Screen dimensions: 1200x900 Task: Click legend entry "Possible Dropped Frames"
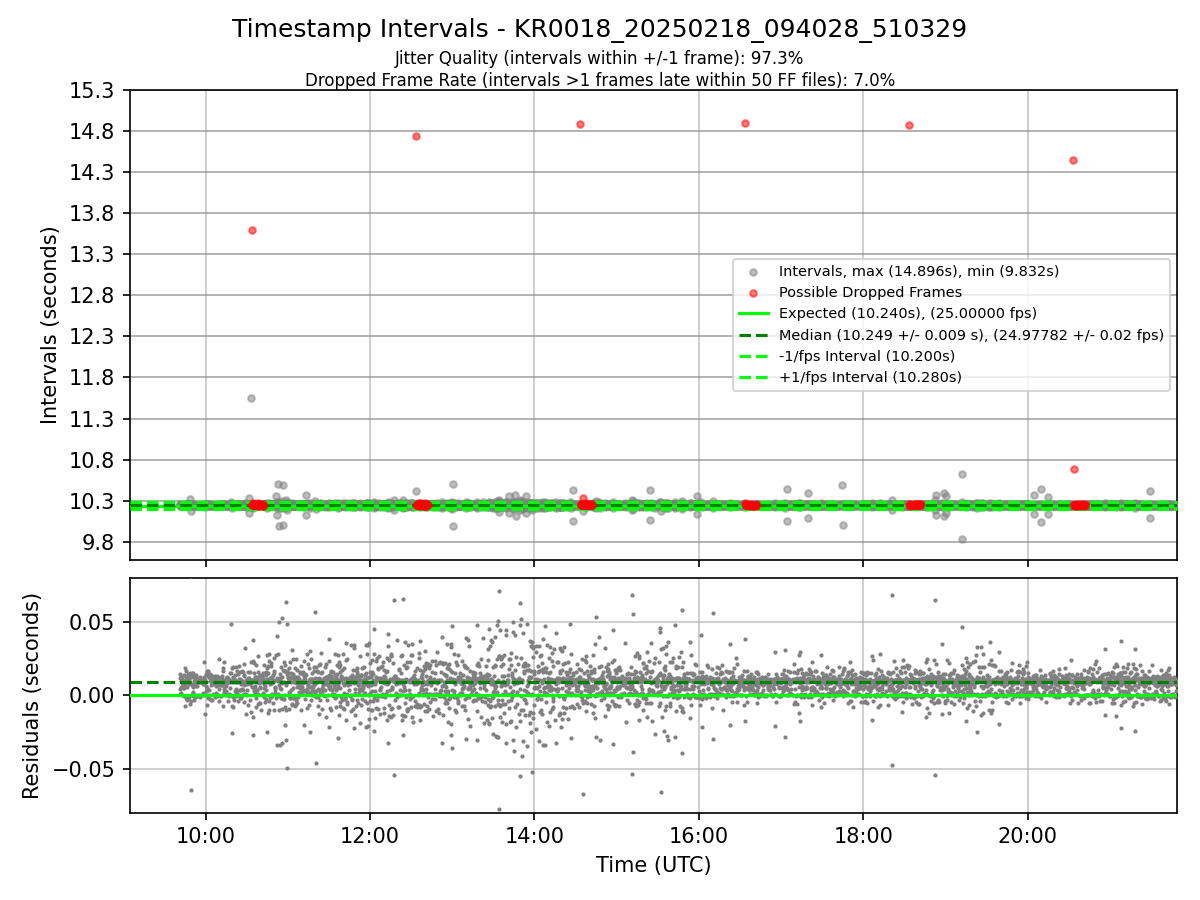pos(870,292)
